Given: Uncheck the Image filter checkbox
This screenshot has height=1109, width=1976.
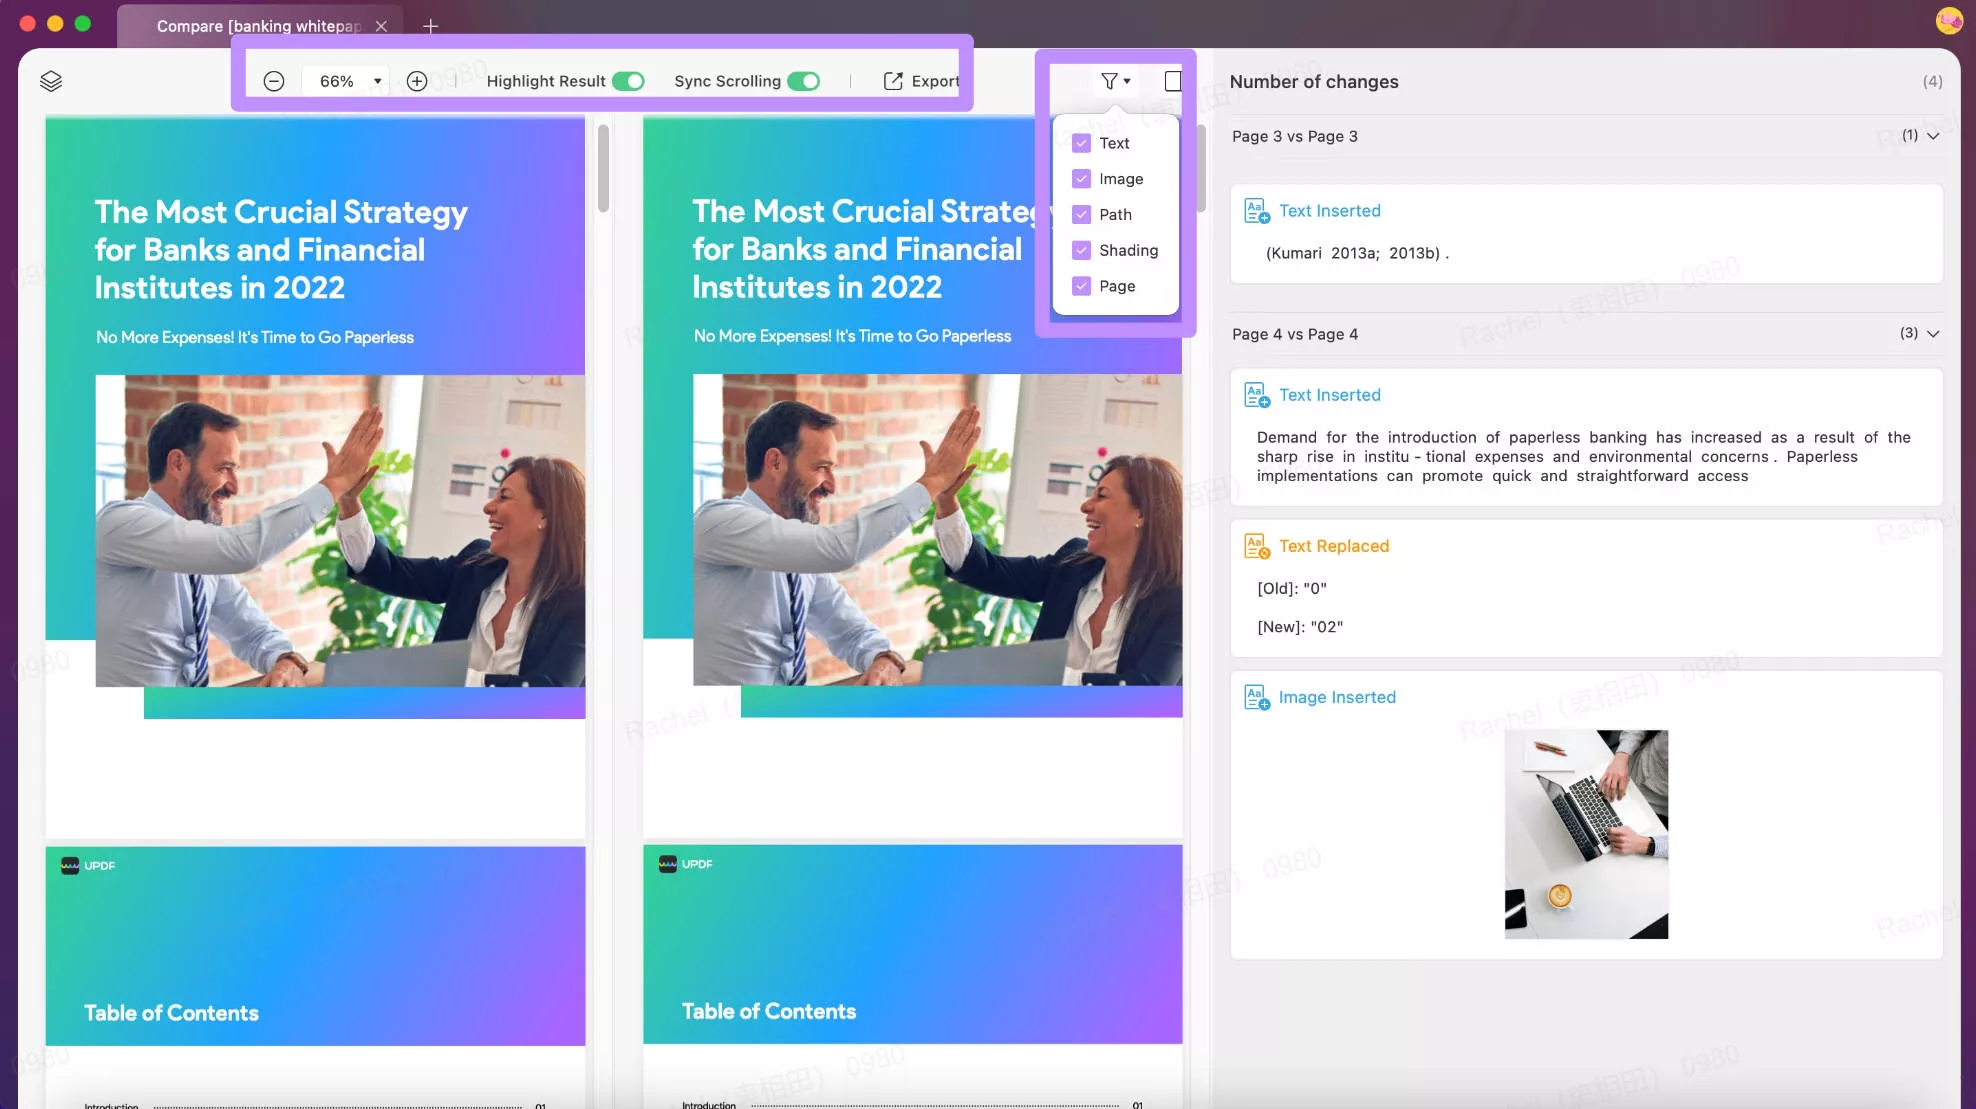Looking at the screenshot, I should 1081,179.
